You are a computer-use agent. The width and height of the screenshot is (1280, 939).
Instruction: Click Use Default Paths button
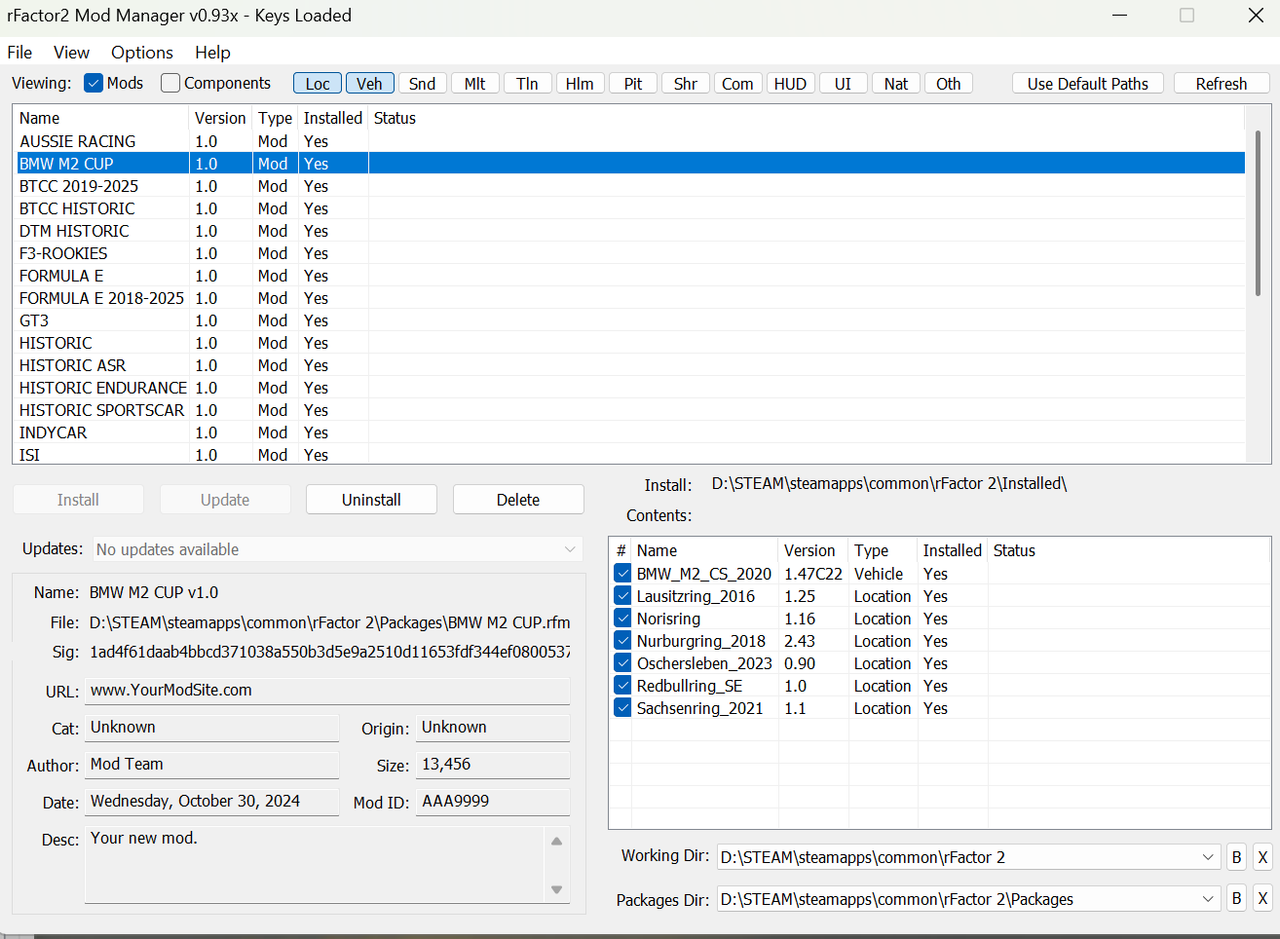1088,83
